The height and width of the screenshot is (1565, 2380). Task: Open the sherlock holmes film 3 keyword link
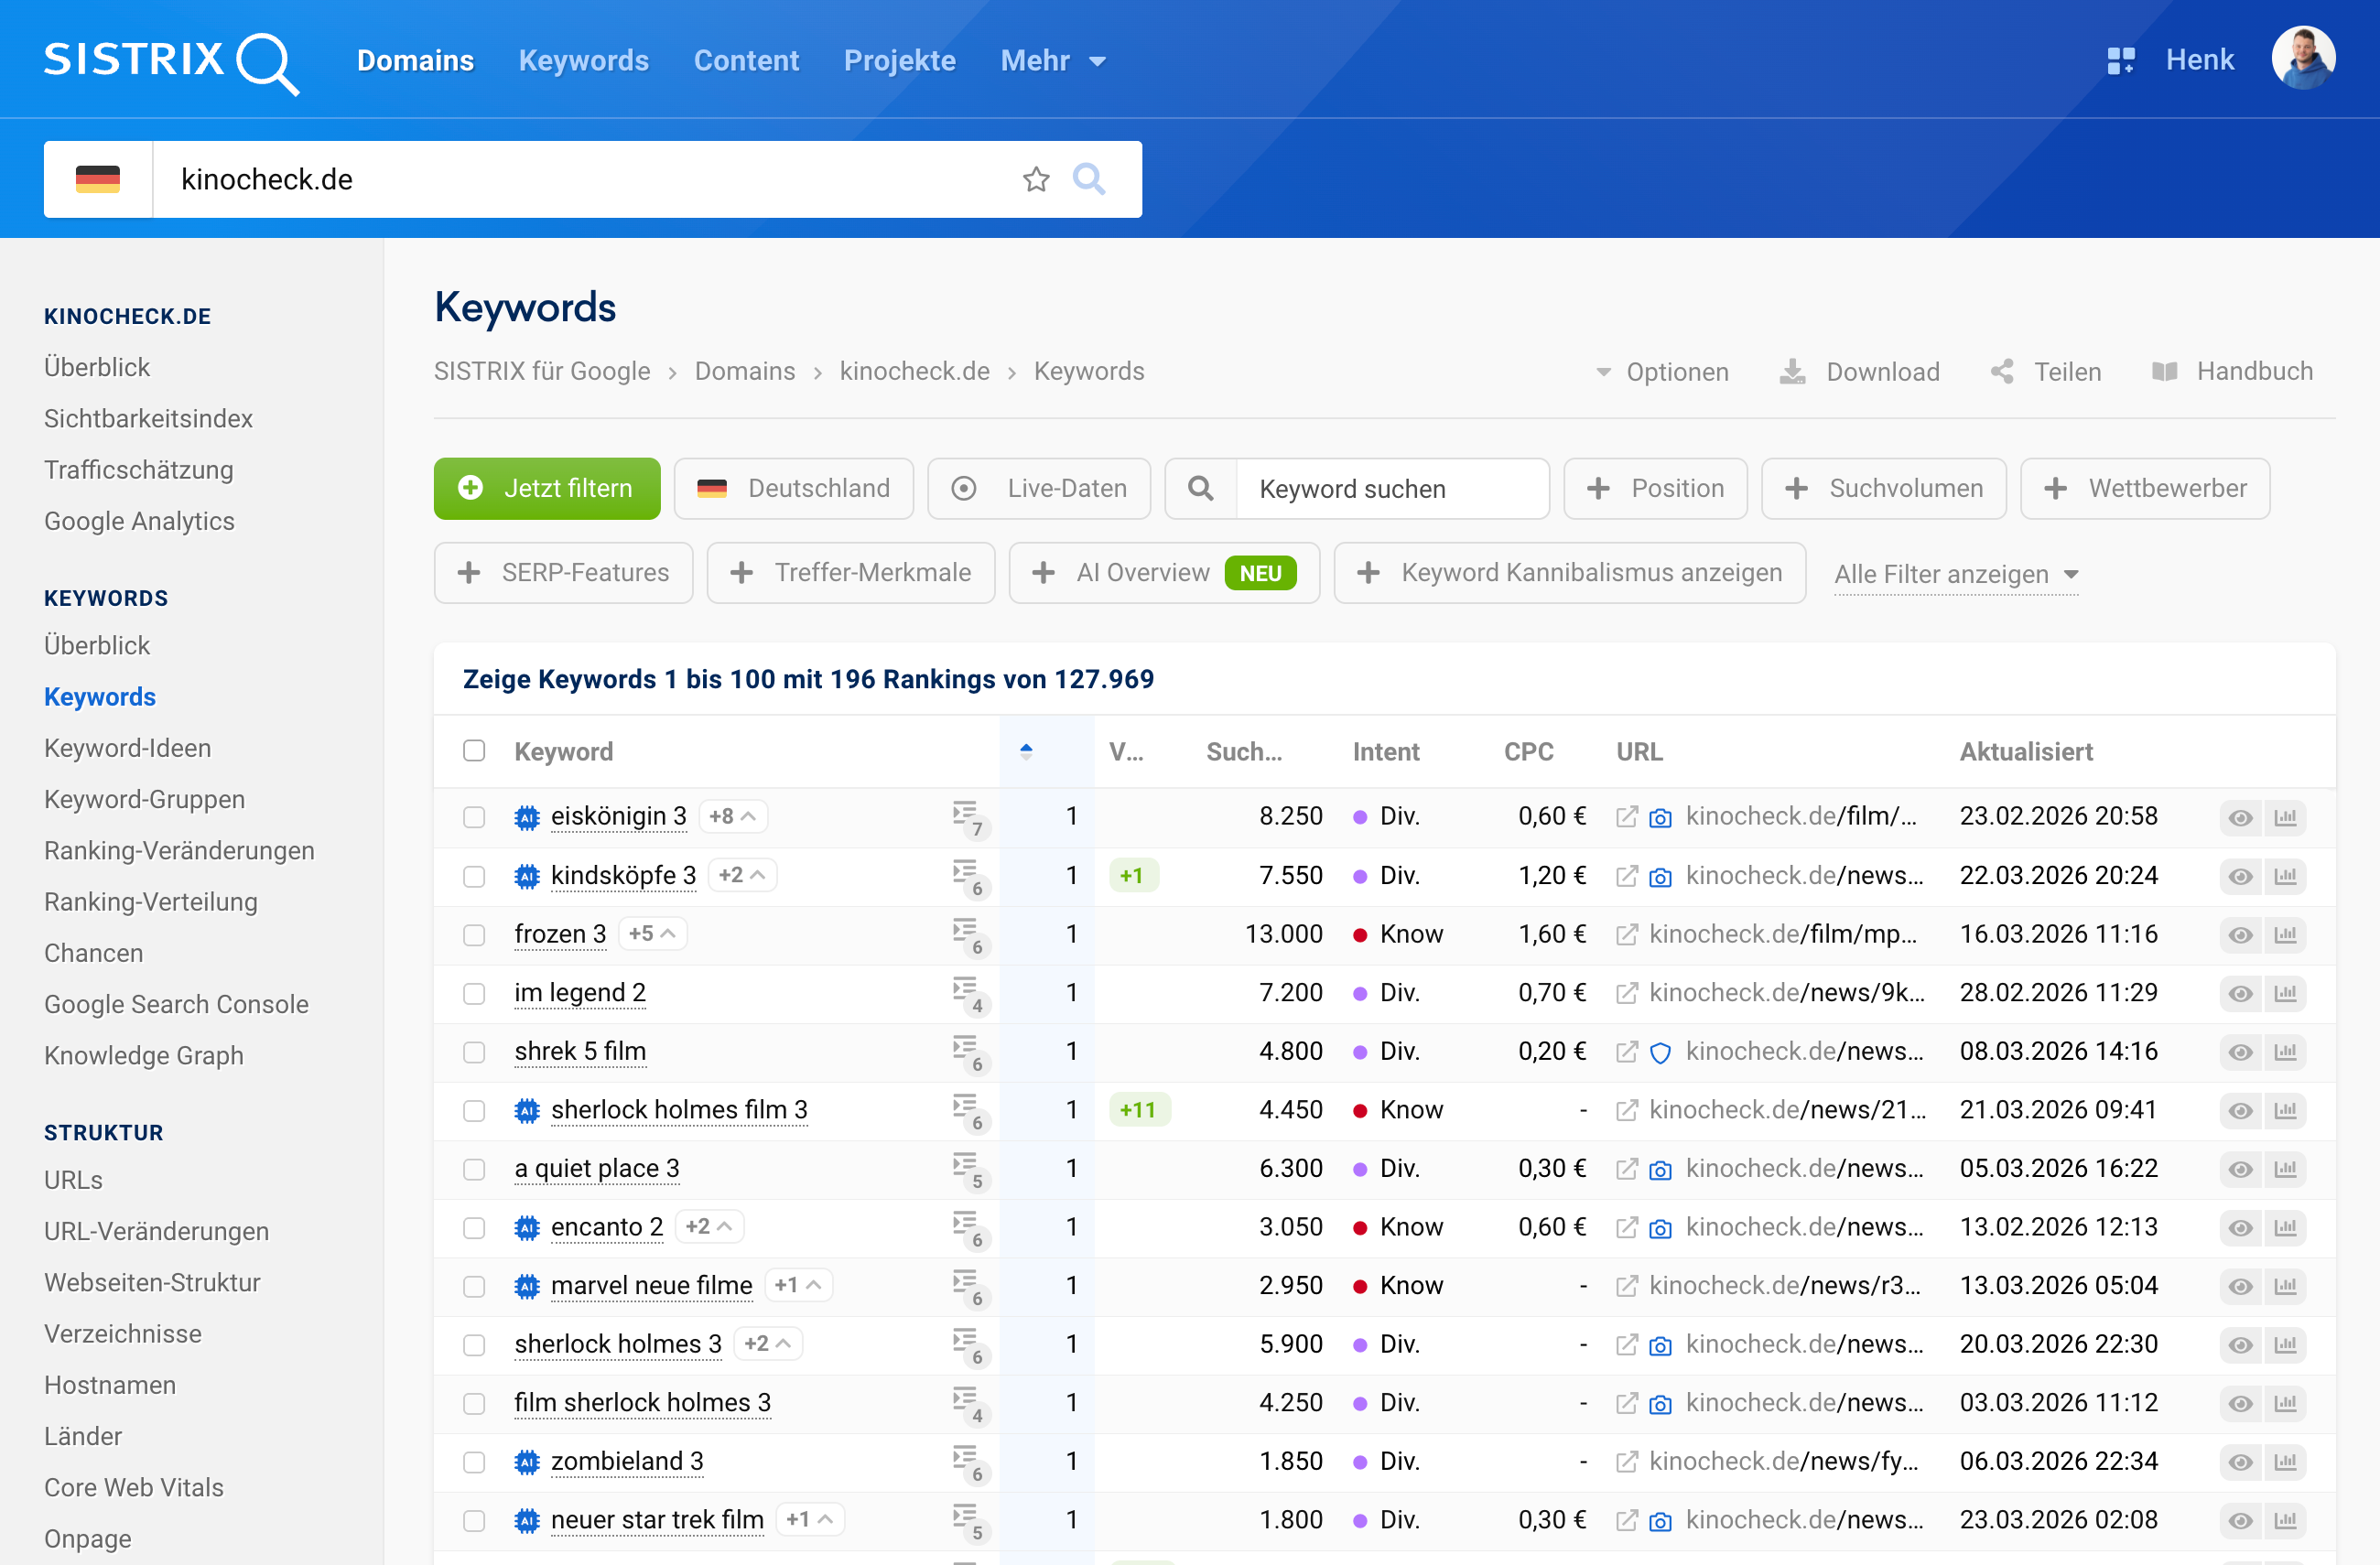pos(679,1110)
